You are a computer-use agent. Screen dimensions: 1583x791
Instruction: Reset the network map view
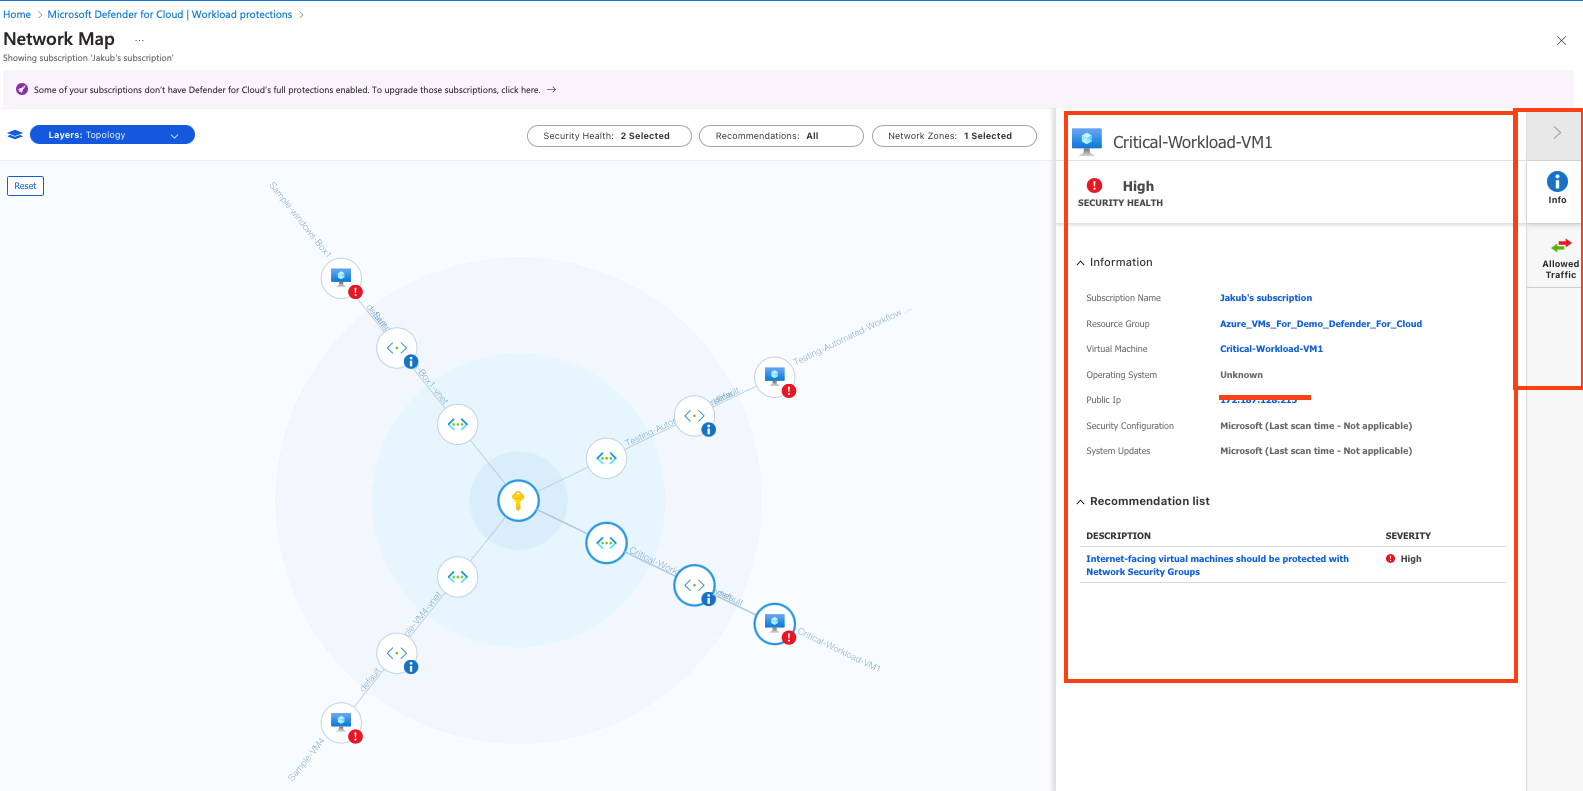pyautogui.click(x=25, y=186)
